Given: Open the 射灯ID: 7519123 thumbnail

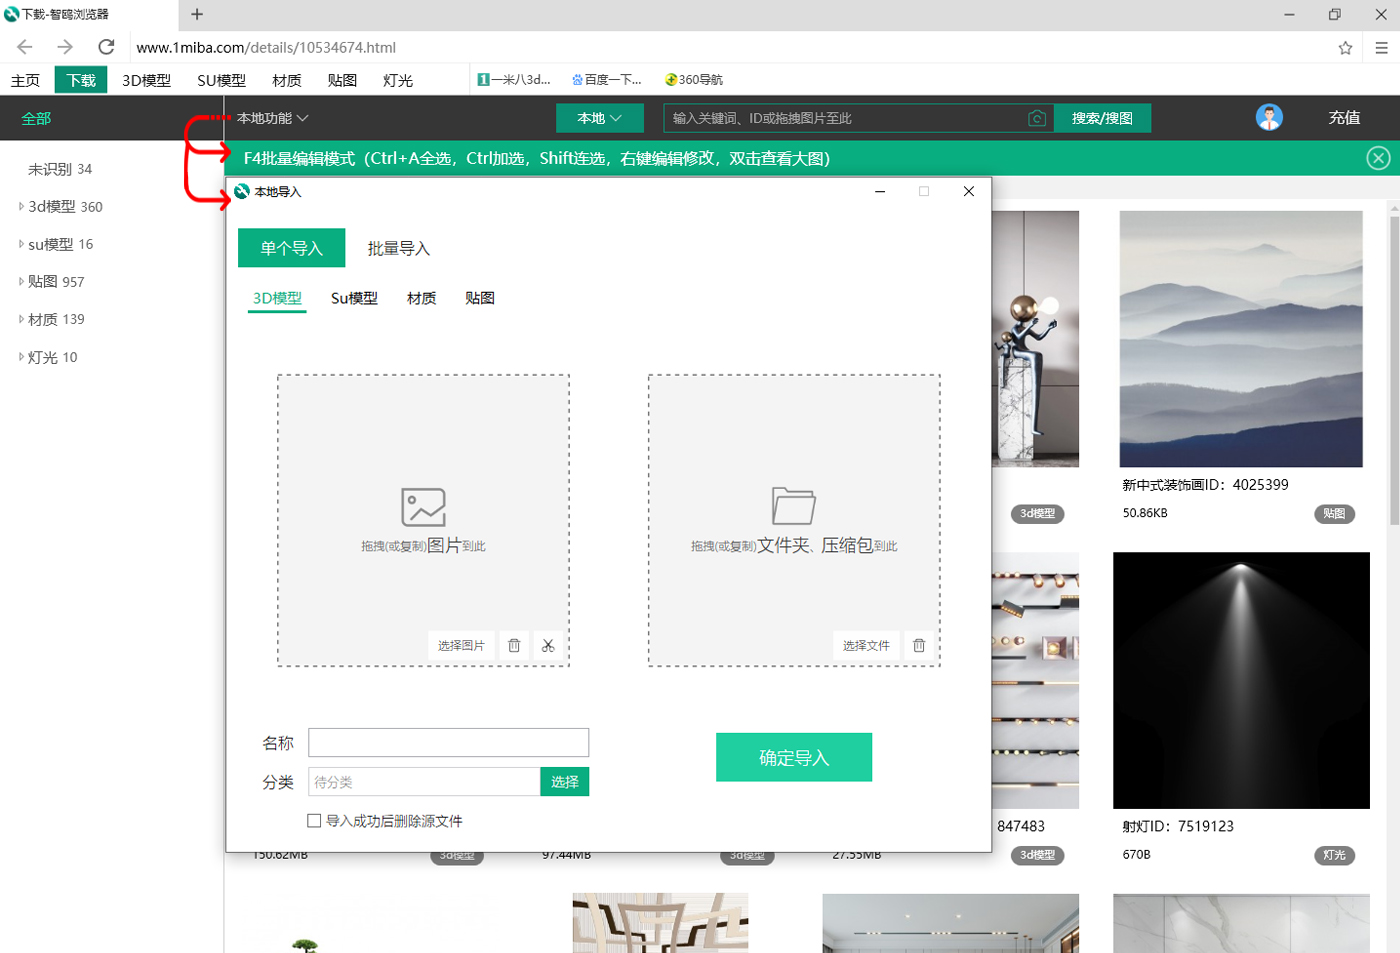Looking at the screenshot, I should (x=1239, y=680).
